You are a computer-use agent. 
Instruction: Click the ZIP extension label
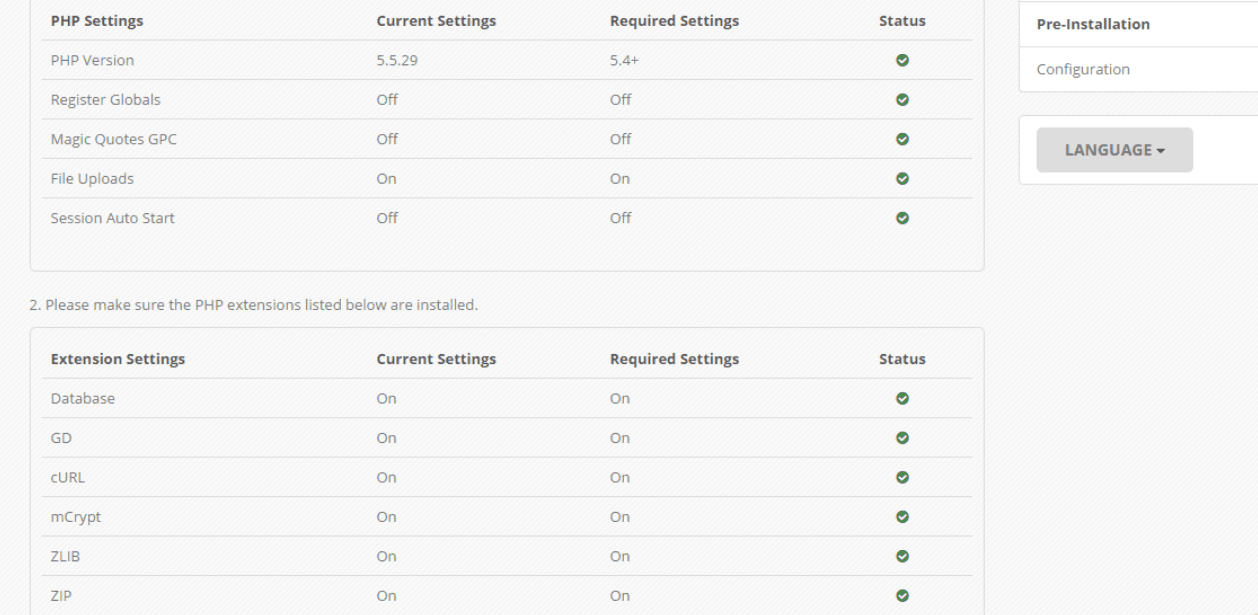(x=61, y=596)
